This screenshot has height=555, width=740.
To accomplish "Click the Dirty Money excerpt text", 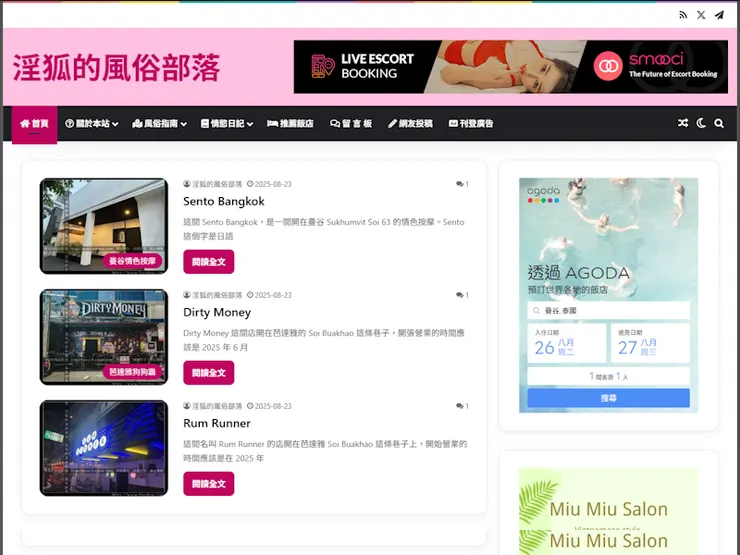I will click(324, 340).
